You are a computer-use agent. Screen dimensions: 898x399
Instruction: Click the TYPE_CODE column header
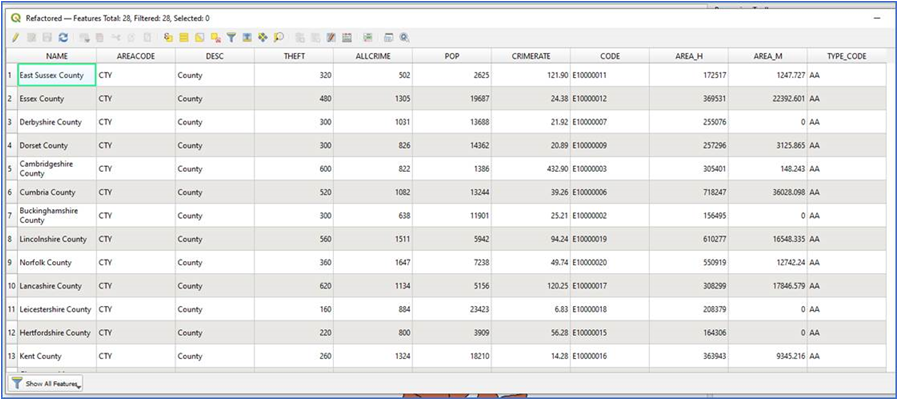(x=846, y=56)
